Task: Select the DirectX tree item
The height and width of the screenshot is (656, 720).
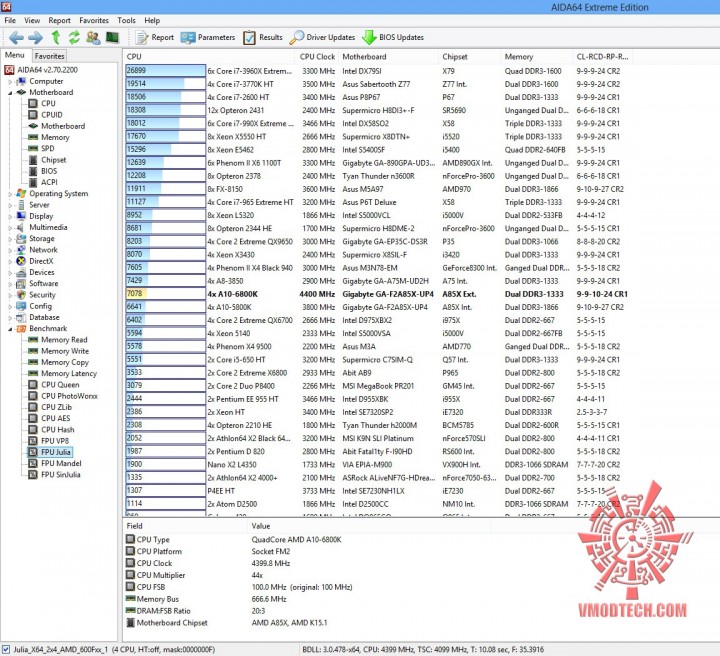Action: click(x=35, y=261)
